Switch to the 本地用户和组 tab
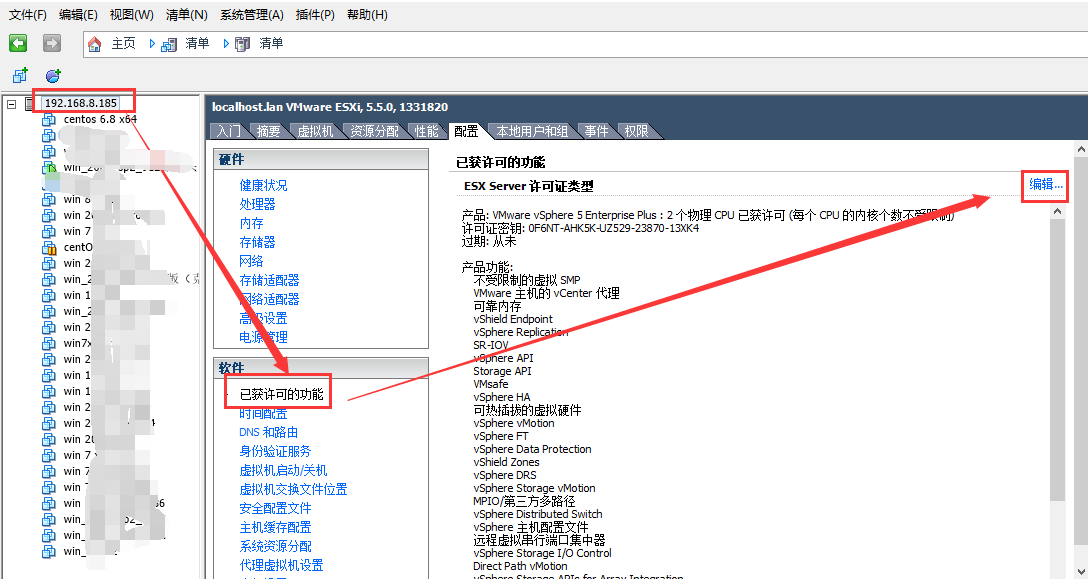This screenshot has height=579, width=1088. tap(532, 131)
